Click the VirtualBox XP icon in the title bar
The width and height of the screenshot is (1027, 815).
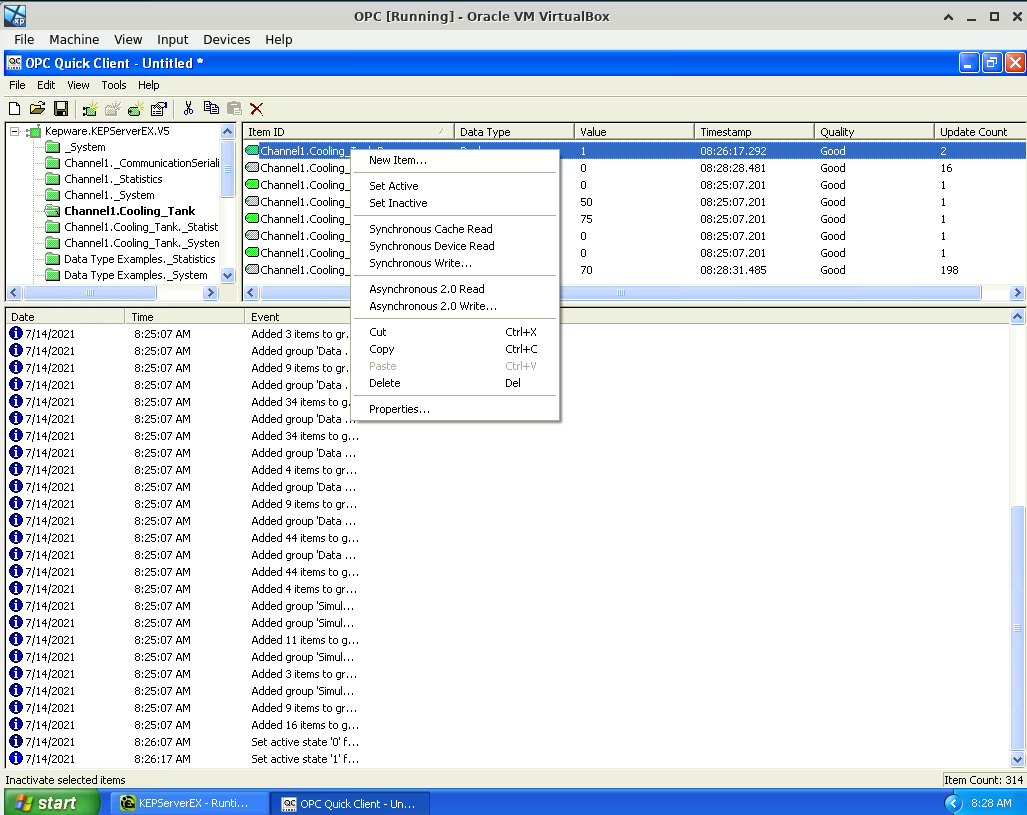click(x=15, y=16)
